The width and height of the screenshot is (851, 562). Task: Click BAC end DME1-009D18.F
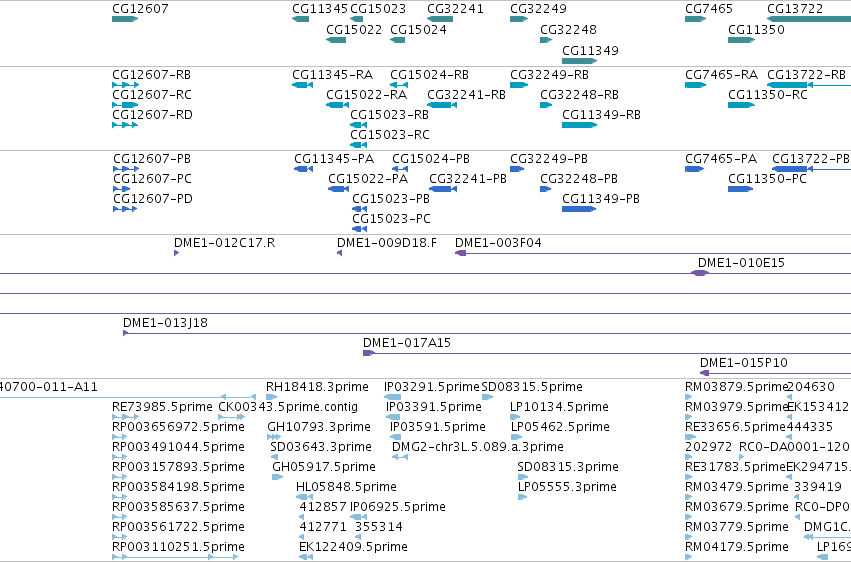tap(339, 253)
